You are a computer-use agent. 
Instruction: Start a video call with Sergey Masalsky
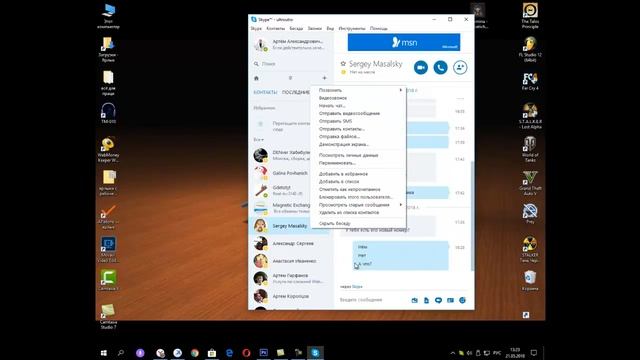[x=421, y=67]
